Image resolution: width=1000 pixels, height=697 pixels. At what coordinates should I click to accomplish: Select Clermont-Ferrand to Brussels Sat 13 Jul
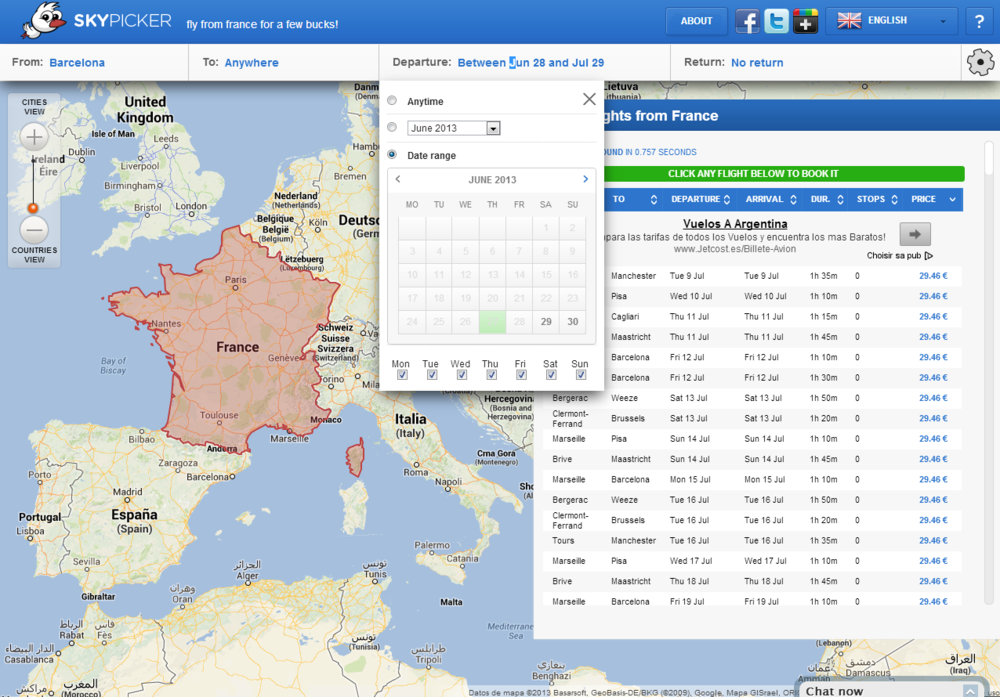pyautogui.click(x=753, y=418)
